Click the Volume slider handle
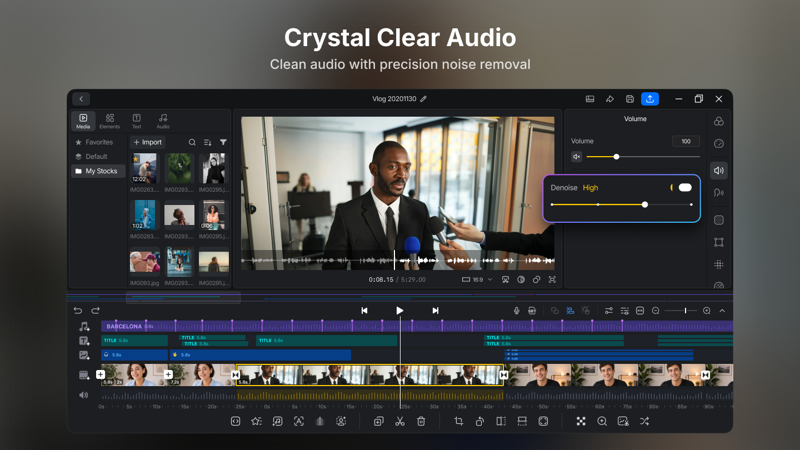The height and width of the screenshot is (450, 800). (x=616, y=157)
